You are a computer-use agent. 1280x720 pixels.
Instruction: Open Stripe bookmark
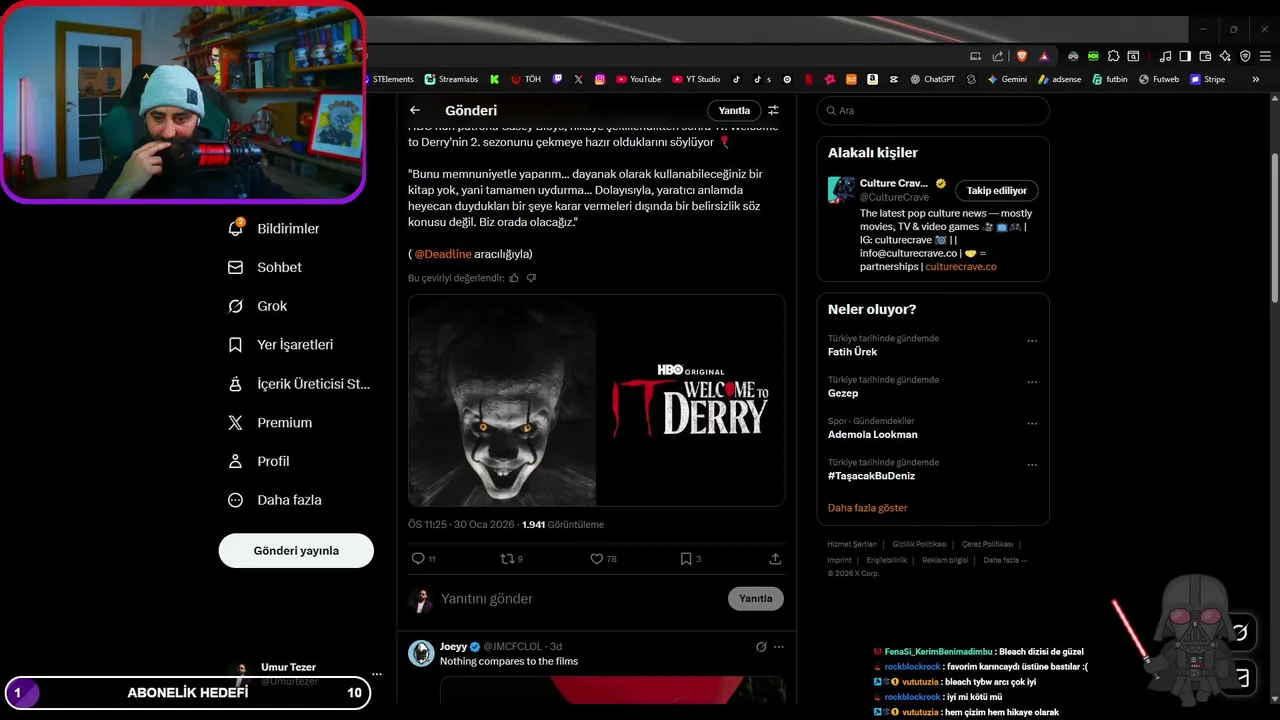(x=1207, y=79)
